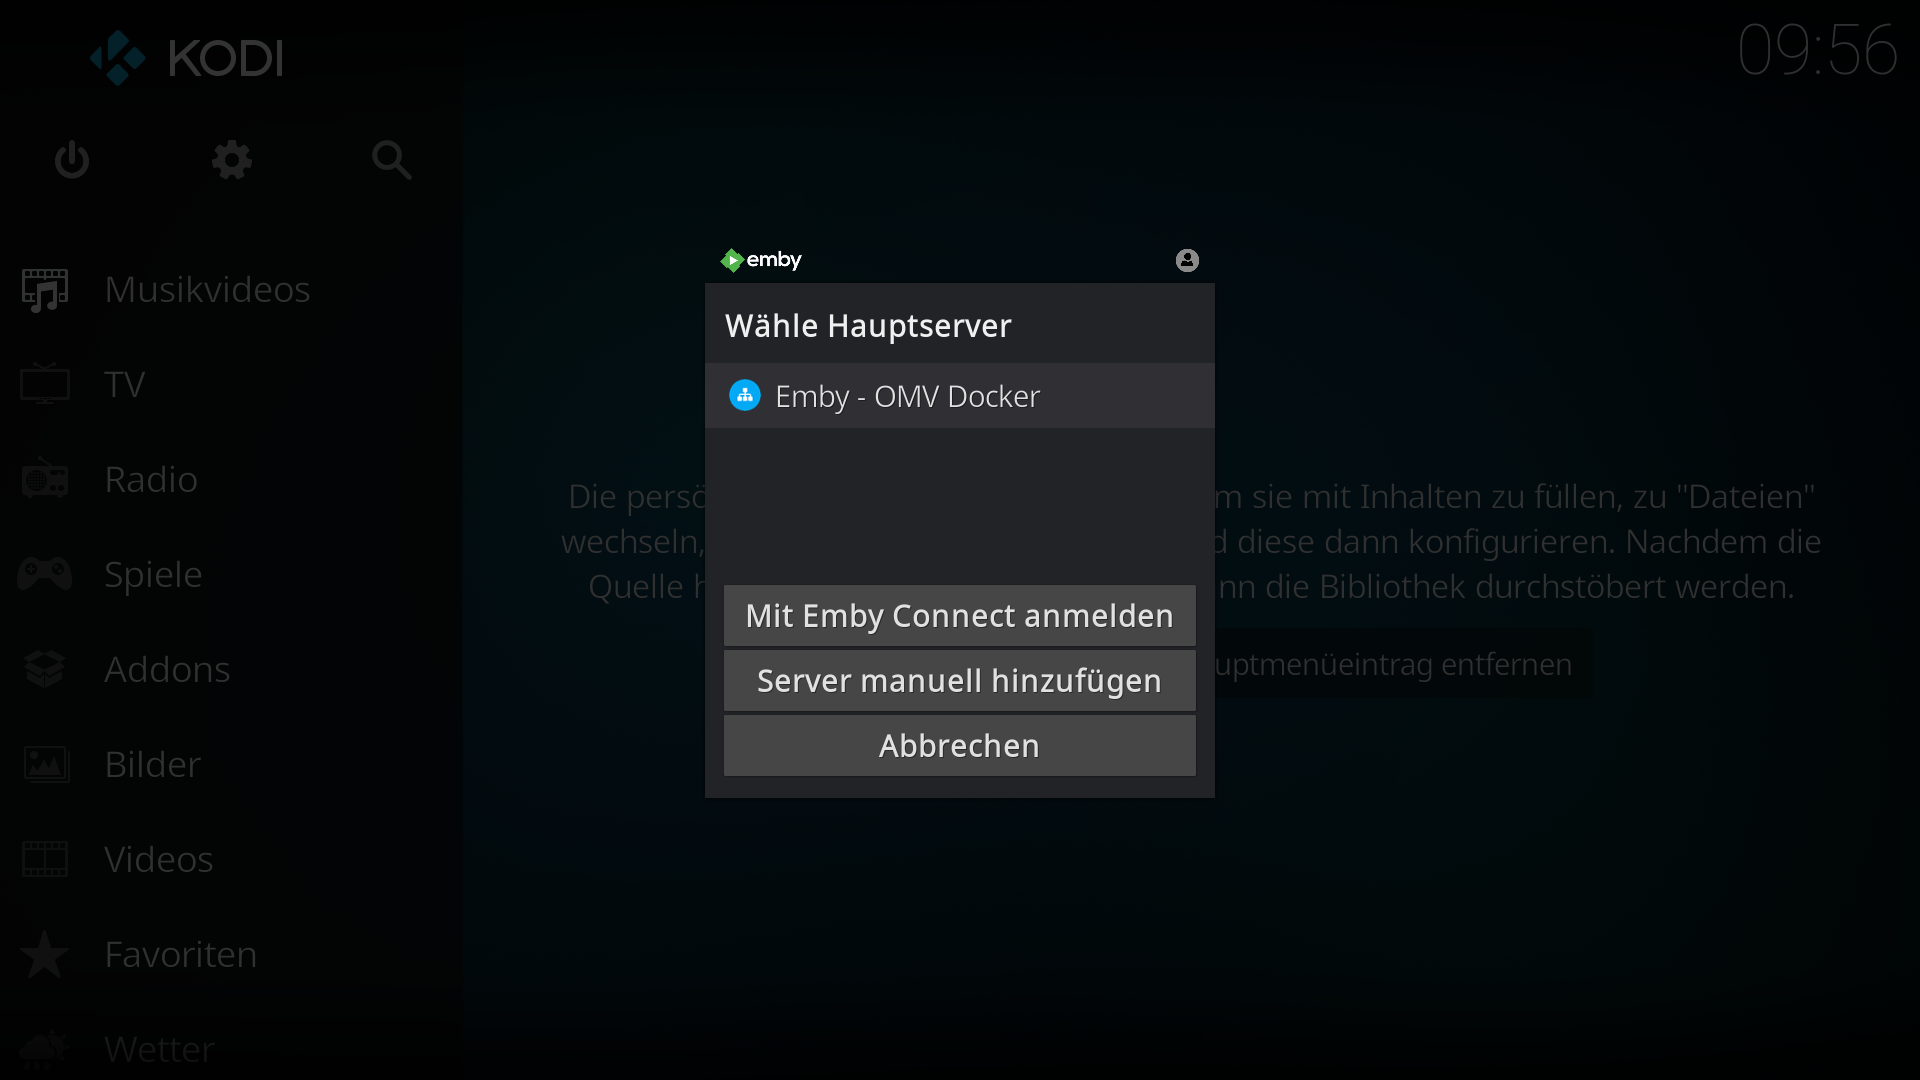Open the Spiele menu entry
The image size is (1920, 1080).
231,574
